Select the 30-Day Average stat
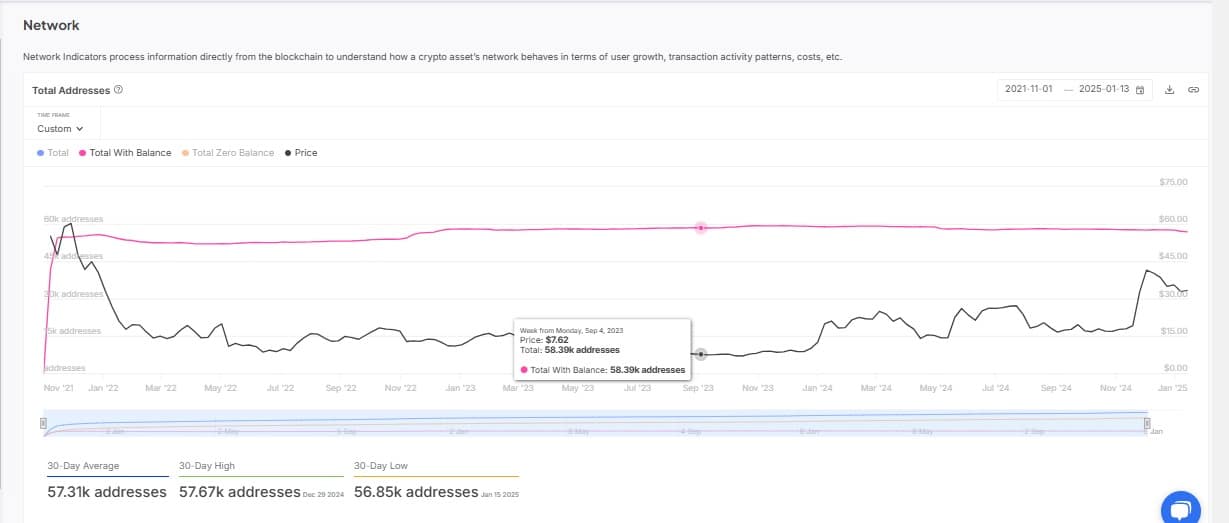 click(x=107, y=481)
